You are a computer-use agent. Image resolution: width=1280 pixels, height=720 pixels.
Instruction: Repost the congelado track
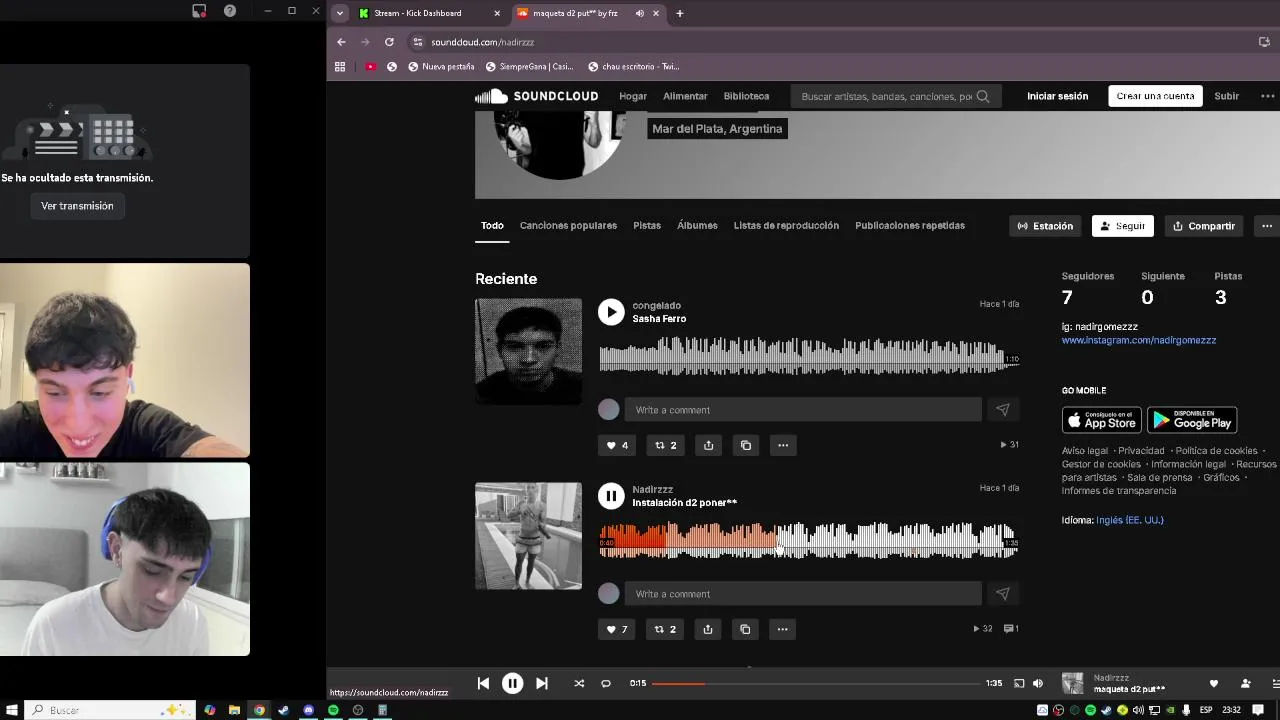(x=665, y=445)
